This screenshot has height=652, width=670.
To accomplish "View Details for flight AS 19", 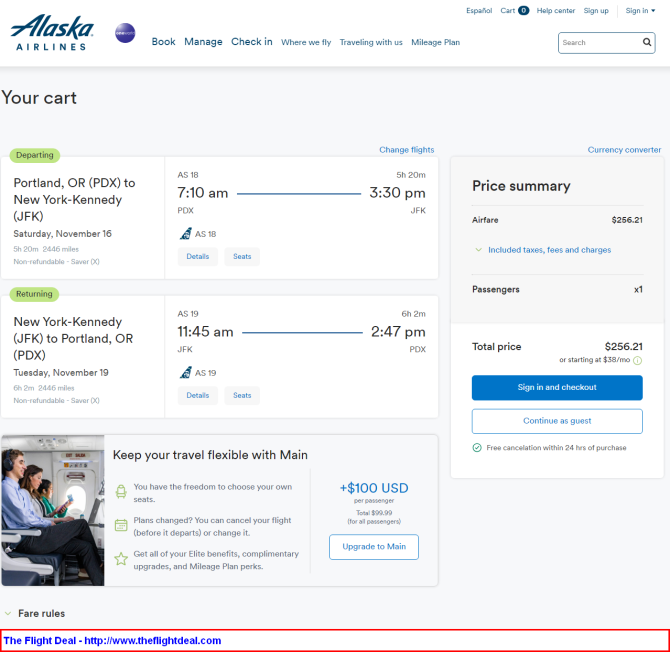I will pyautogui.click(x=198, y=395).
